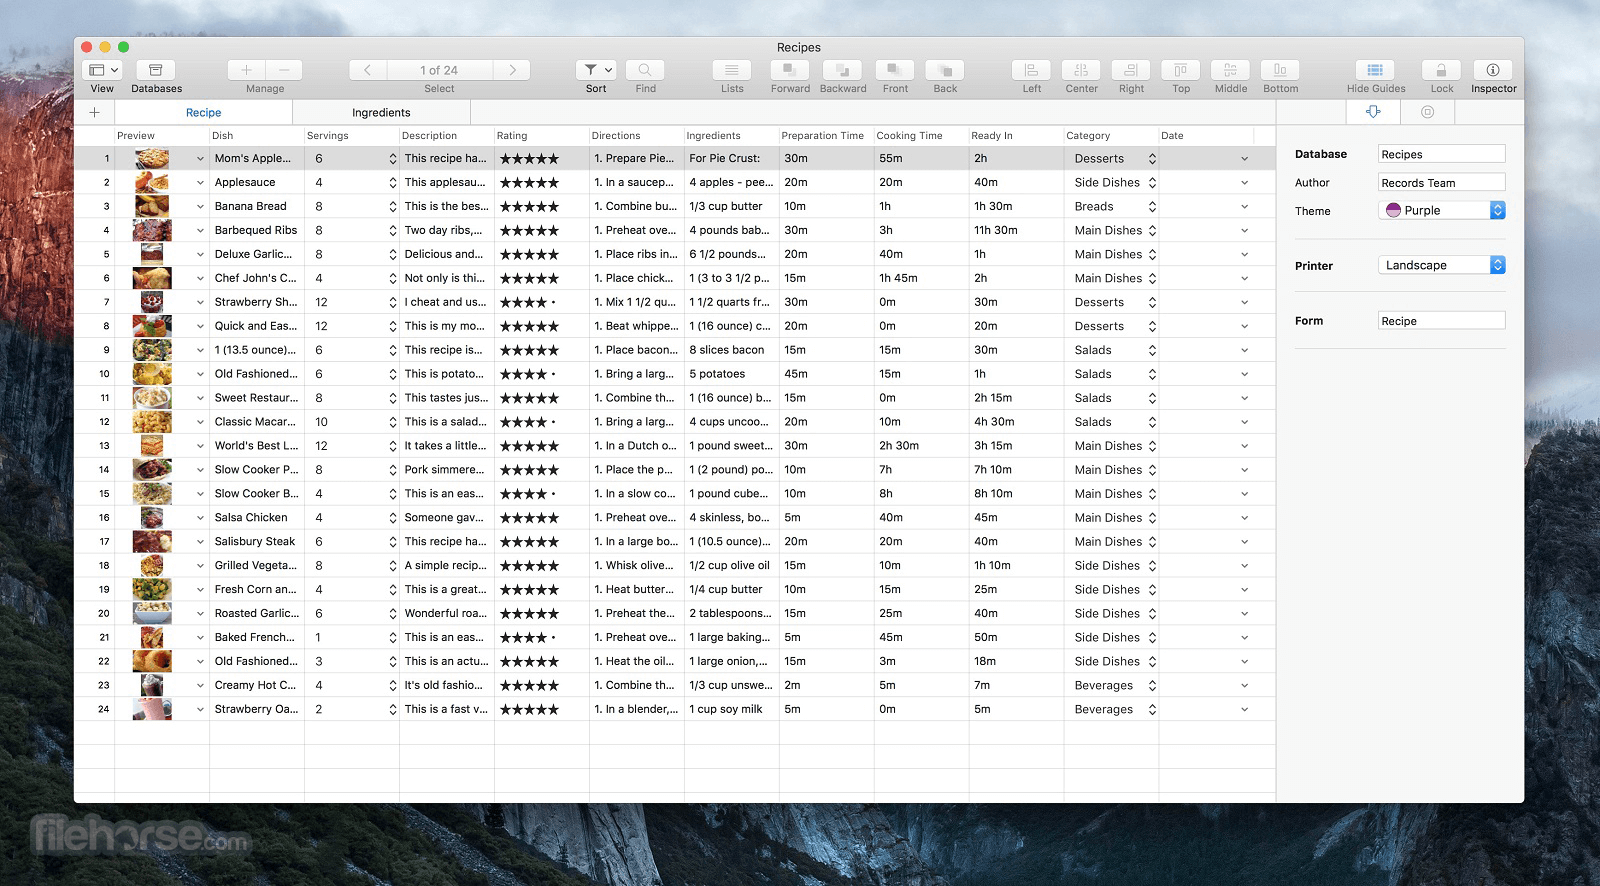Set rating stars for Baked French... row

[x=529, y=637]
